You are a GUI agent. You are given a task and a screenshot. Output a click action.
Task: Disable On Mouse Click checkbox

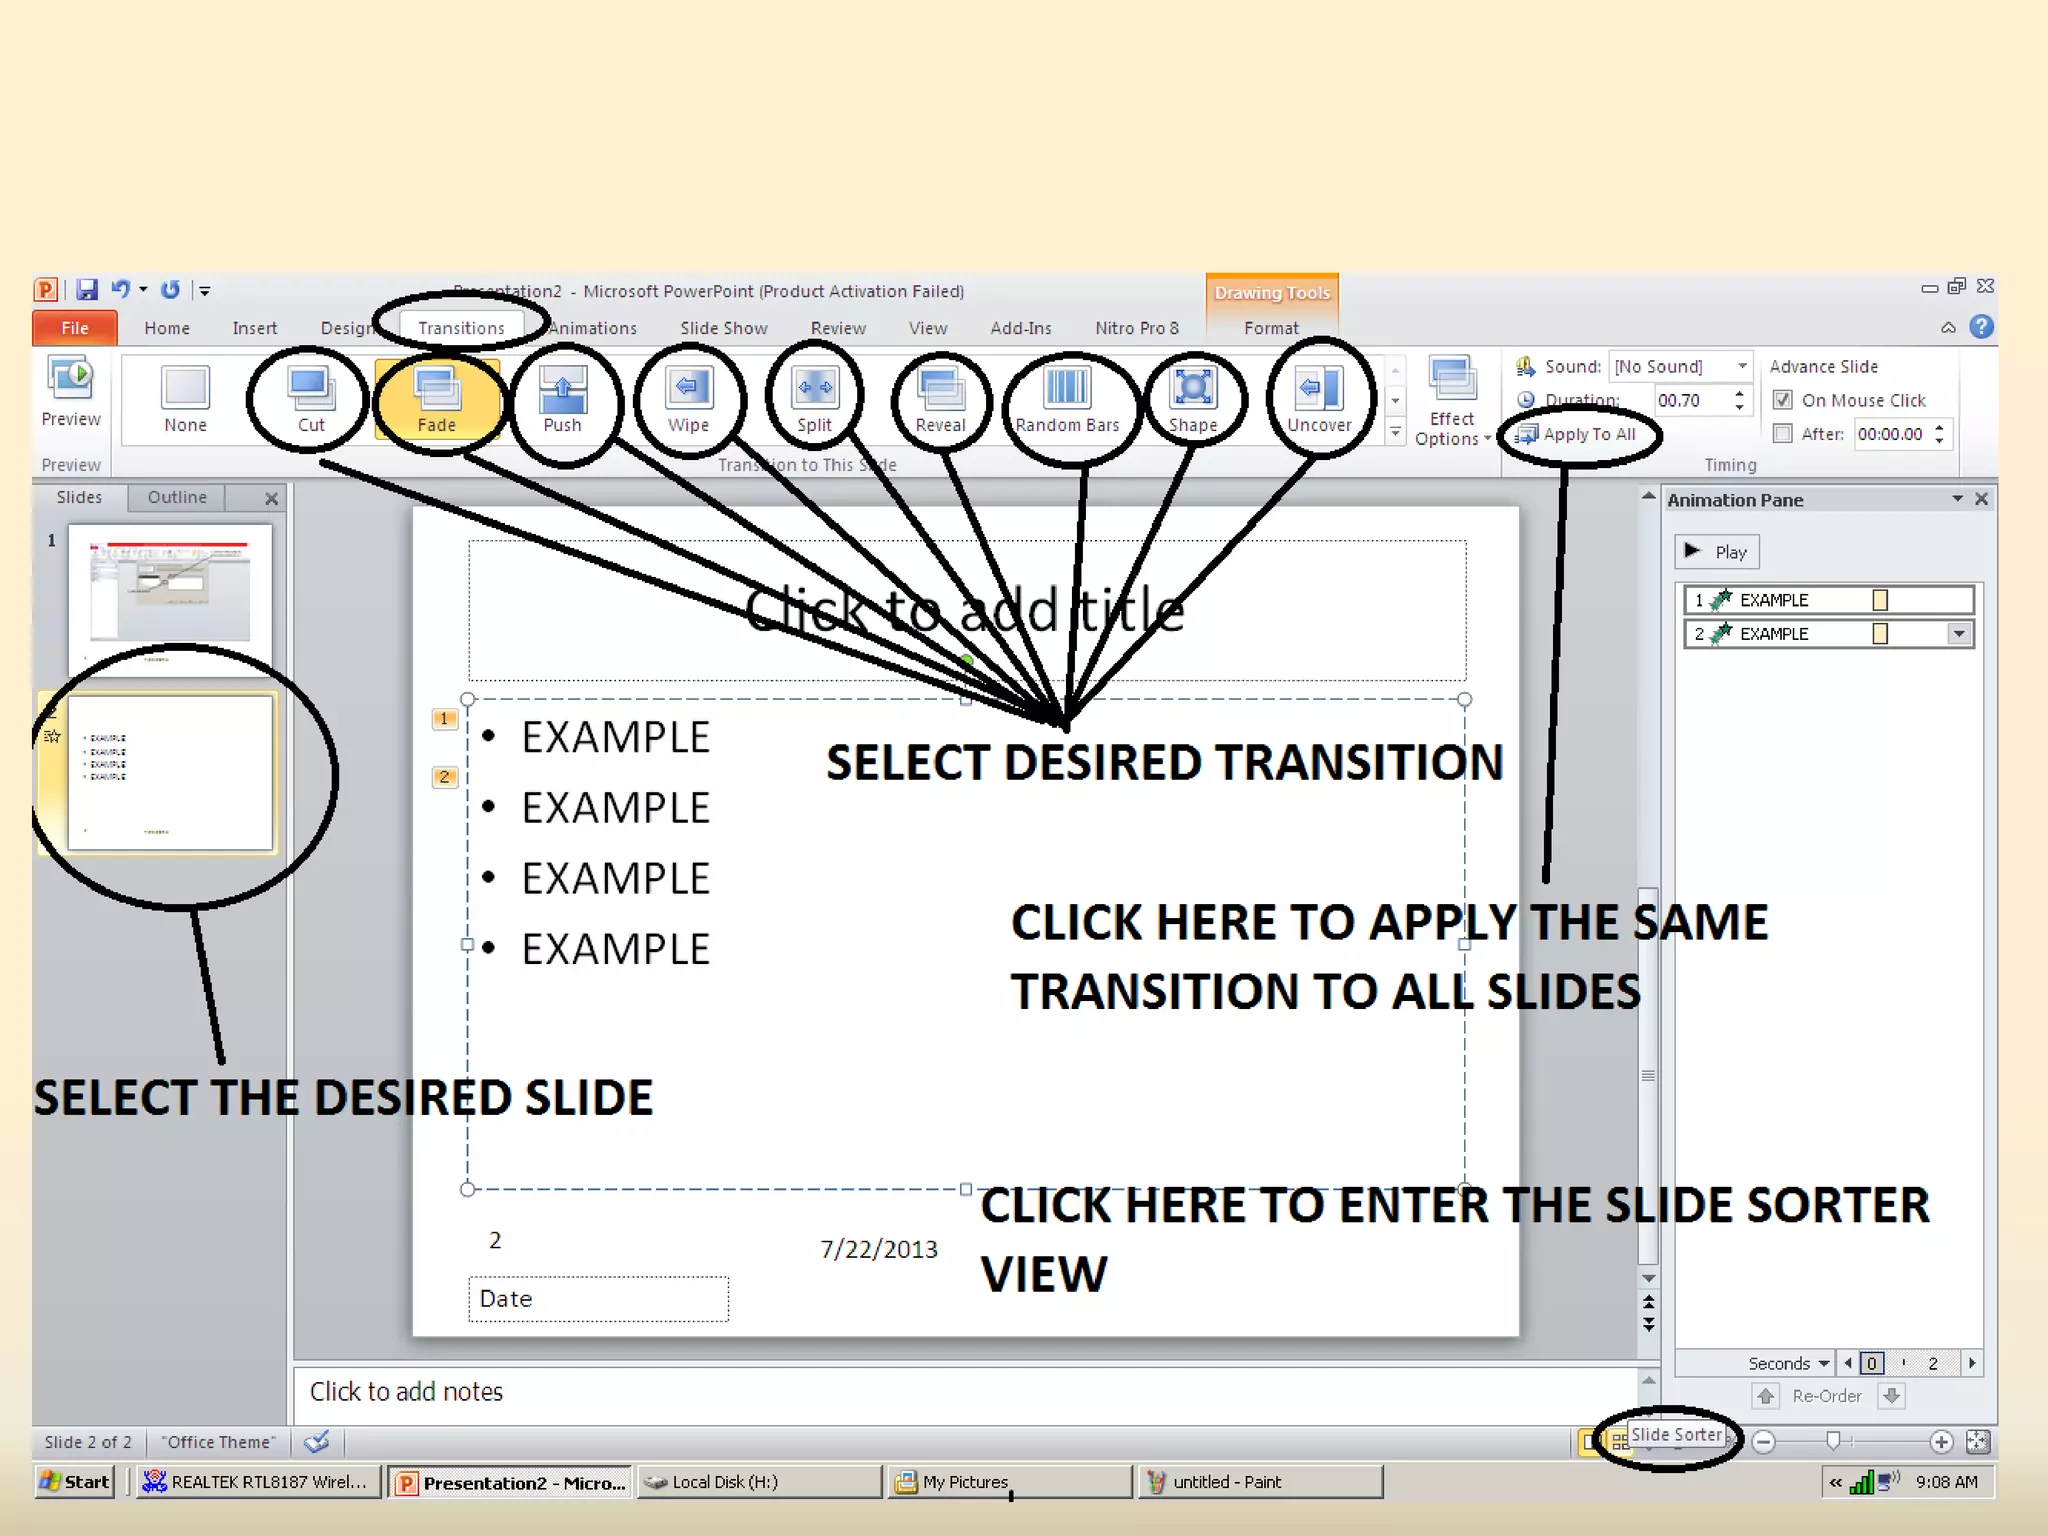click(1782, 400)
